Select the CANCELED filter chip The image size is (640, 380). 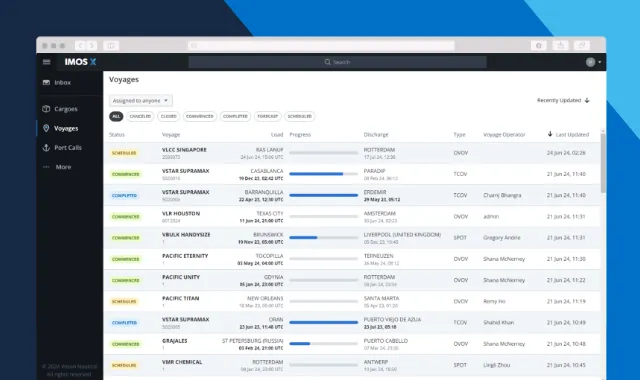point(140,116)
